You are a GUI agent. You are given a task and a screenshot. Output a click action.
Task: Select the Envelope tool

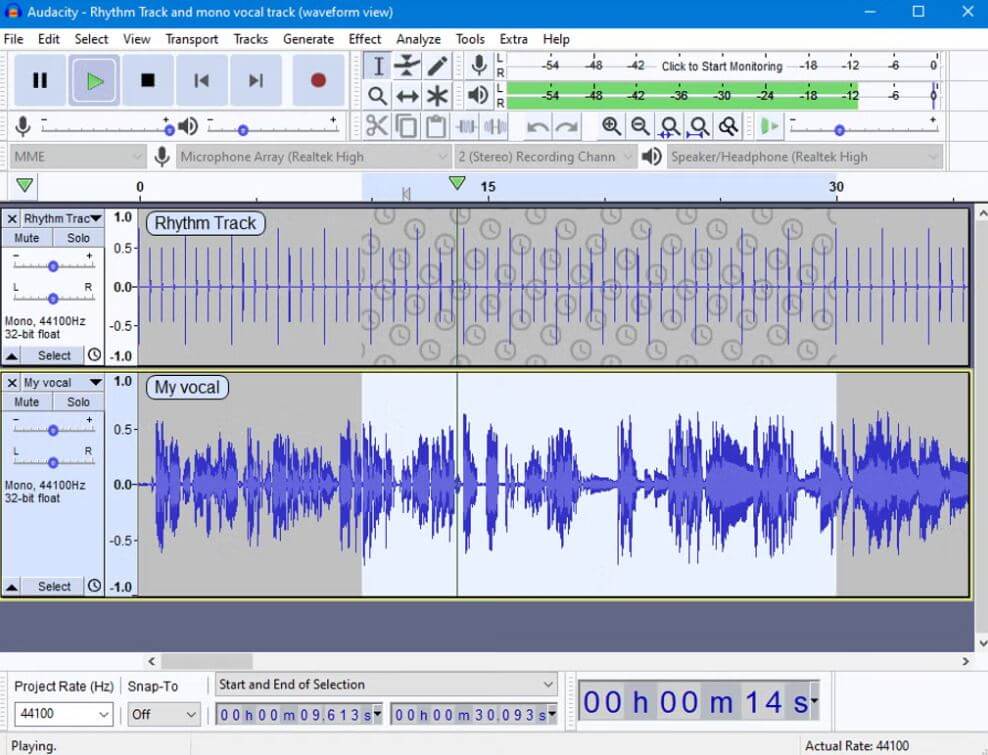(x=407, y=66)
